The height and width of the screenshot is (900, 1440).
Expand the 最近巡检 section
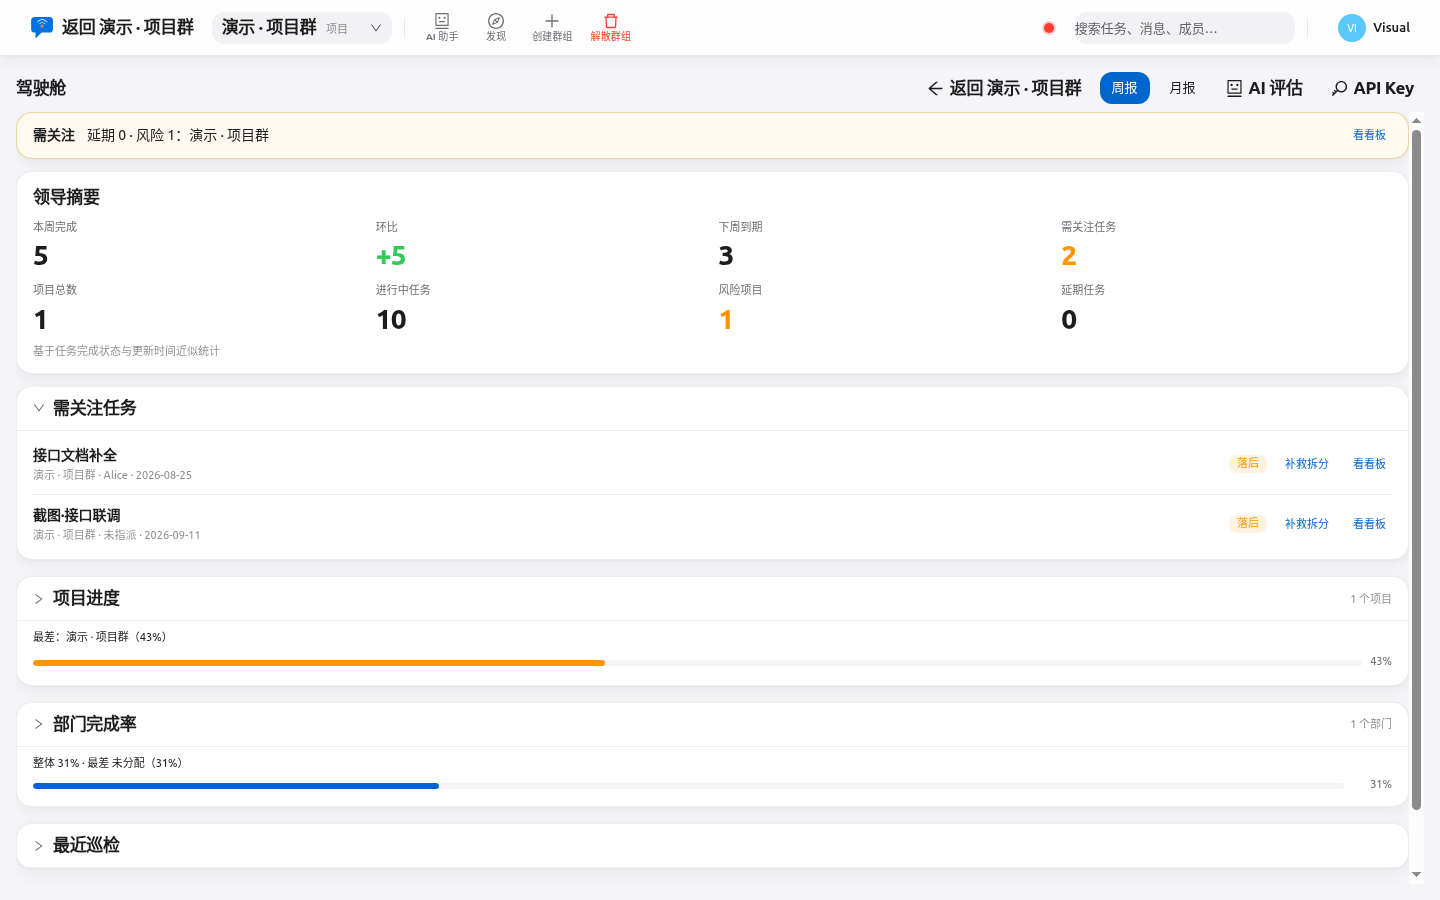(x=39, y=846)
